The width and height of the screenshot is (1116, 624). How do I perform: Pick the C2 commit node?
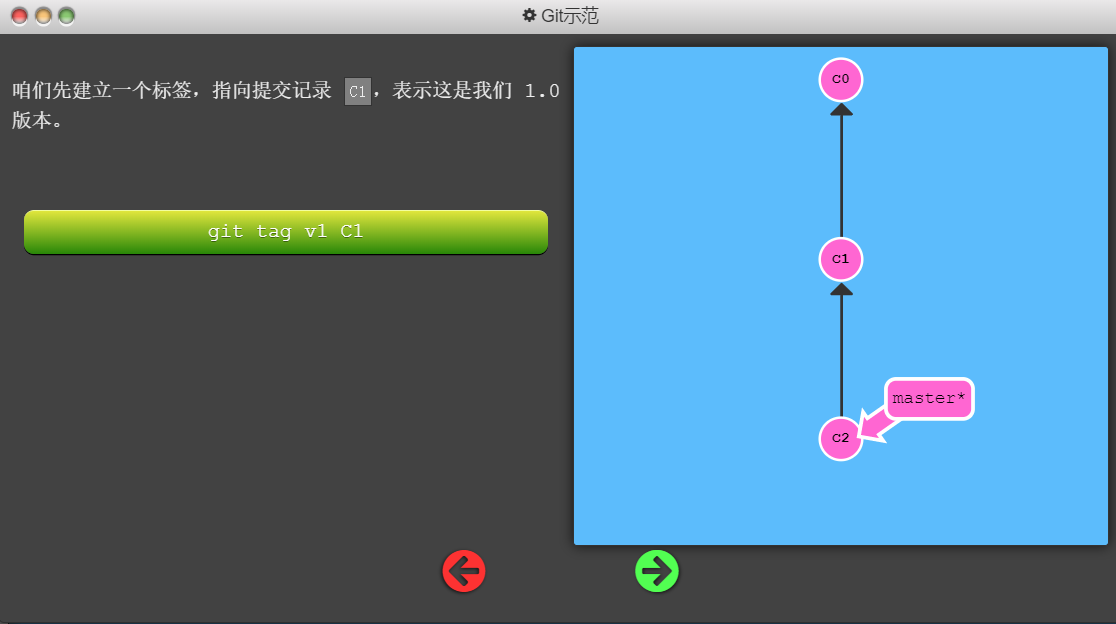pyautogui.click(x=841, y=438)
